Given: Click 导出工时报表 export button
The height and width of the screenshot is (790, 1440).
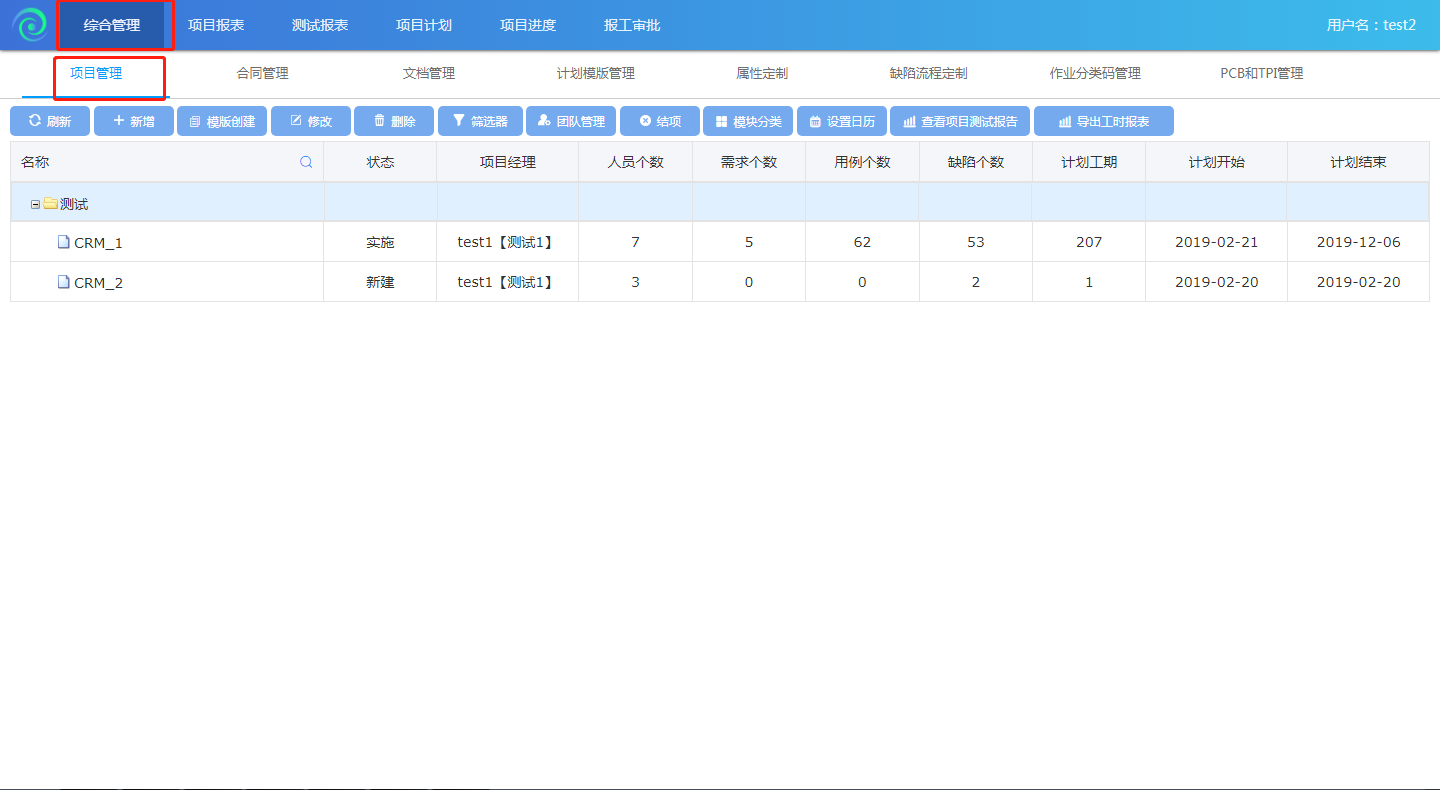Looking at the screenshot, I should pyautogui.click(x=1104, y=121).
